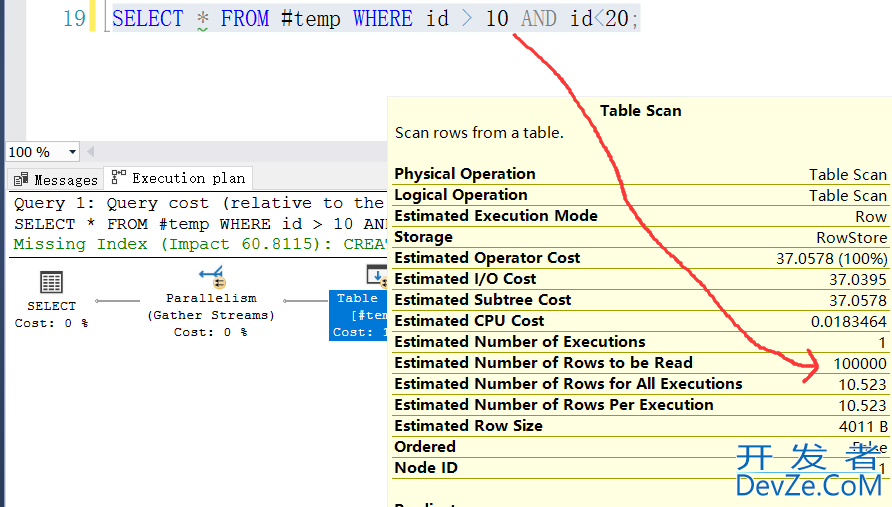
Task: Switch to the Execution plan tab
Action: (x=179, y=179)
